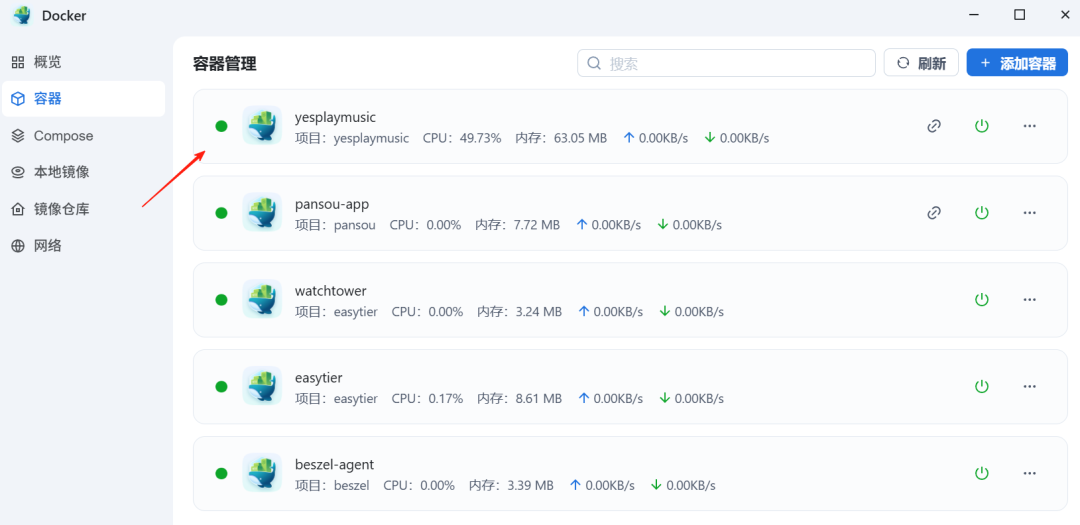Viewport: 1080px width, 525px height.
Task: Select 容器 in the sidebar
Action: pos(83,99)
